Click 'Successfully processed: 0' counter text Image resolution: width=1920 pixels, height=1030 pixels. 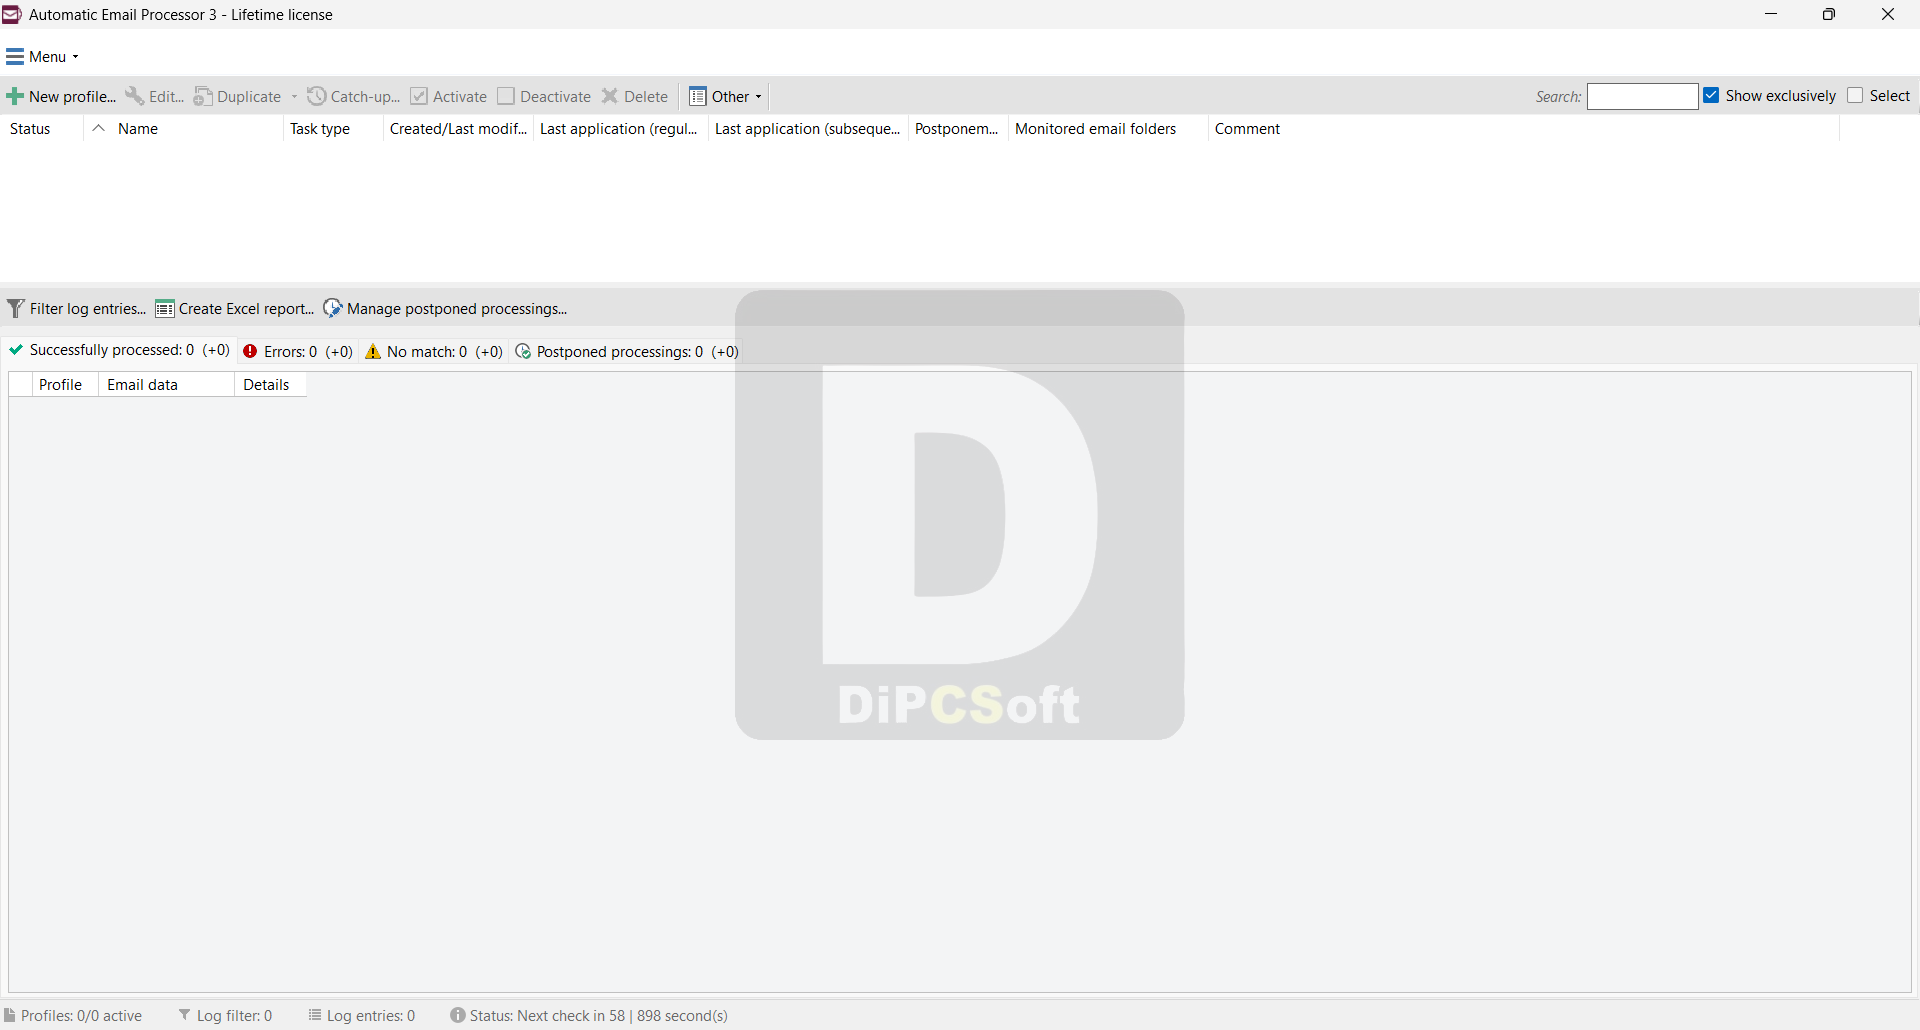click(x=112, y=350)
